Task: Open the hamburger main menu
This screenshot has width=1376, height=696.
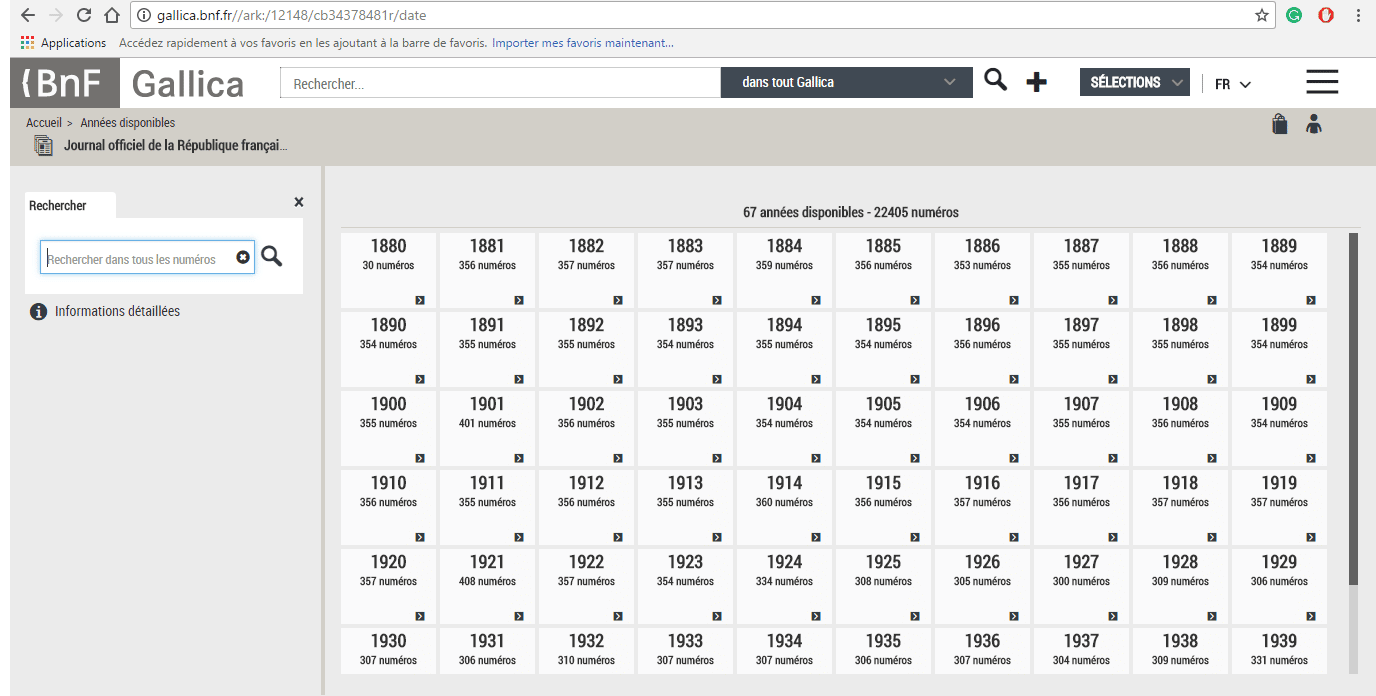Action: 1321,83
